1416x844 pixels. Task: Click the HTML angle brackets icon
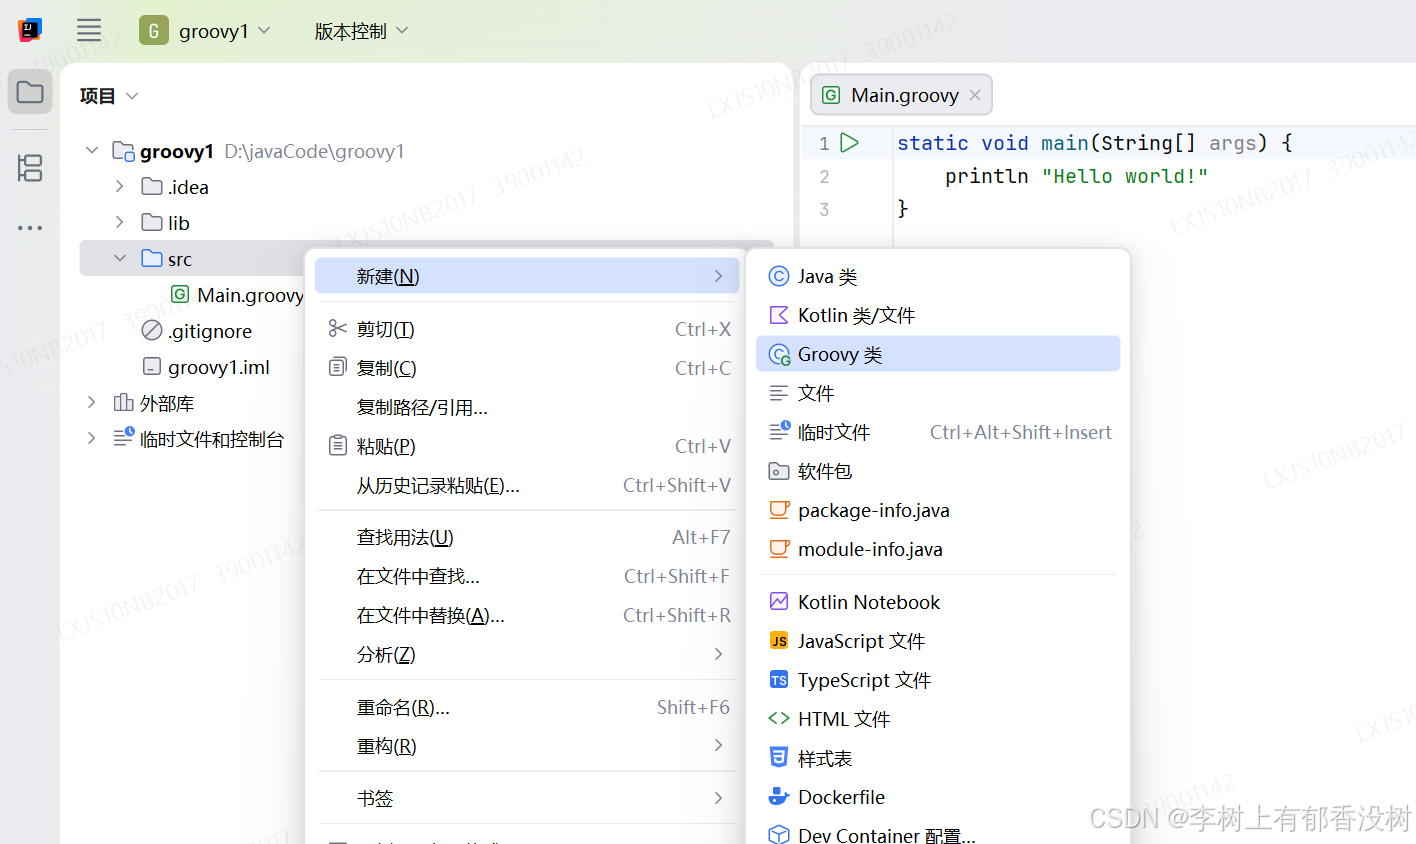(x=779, y=719)
